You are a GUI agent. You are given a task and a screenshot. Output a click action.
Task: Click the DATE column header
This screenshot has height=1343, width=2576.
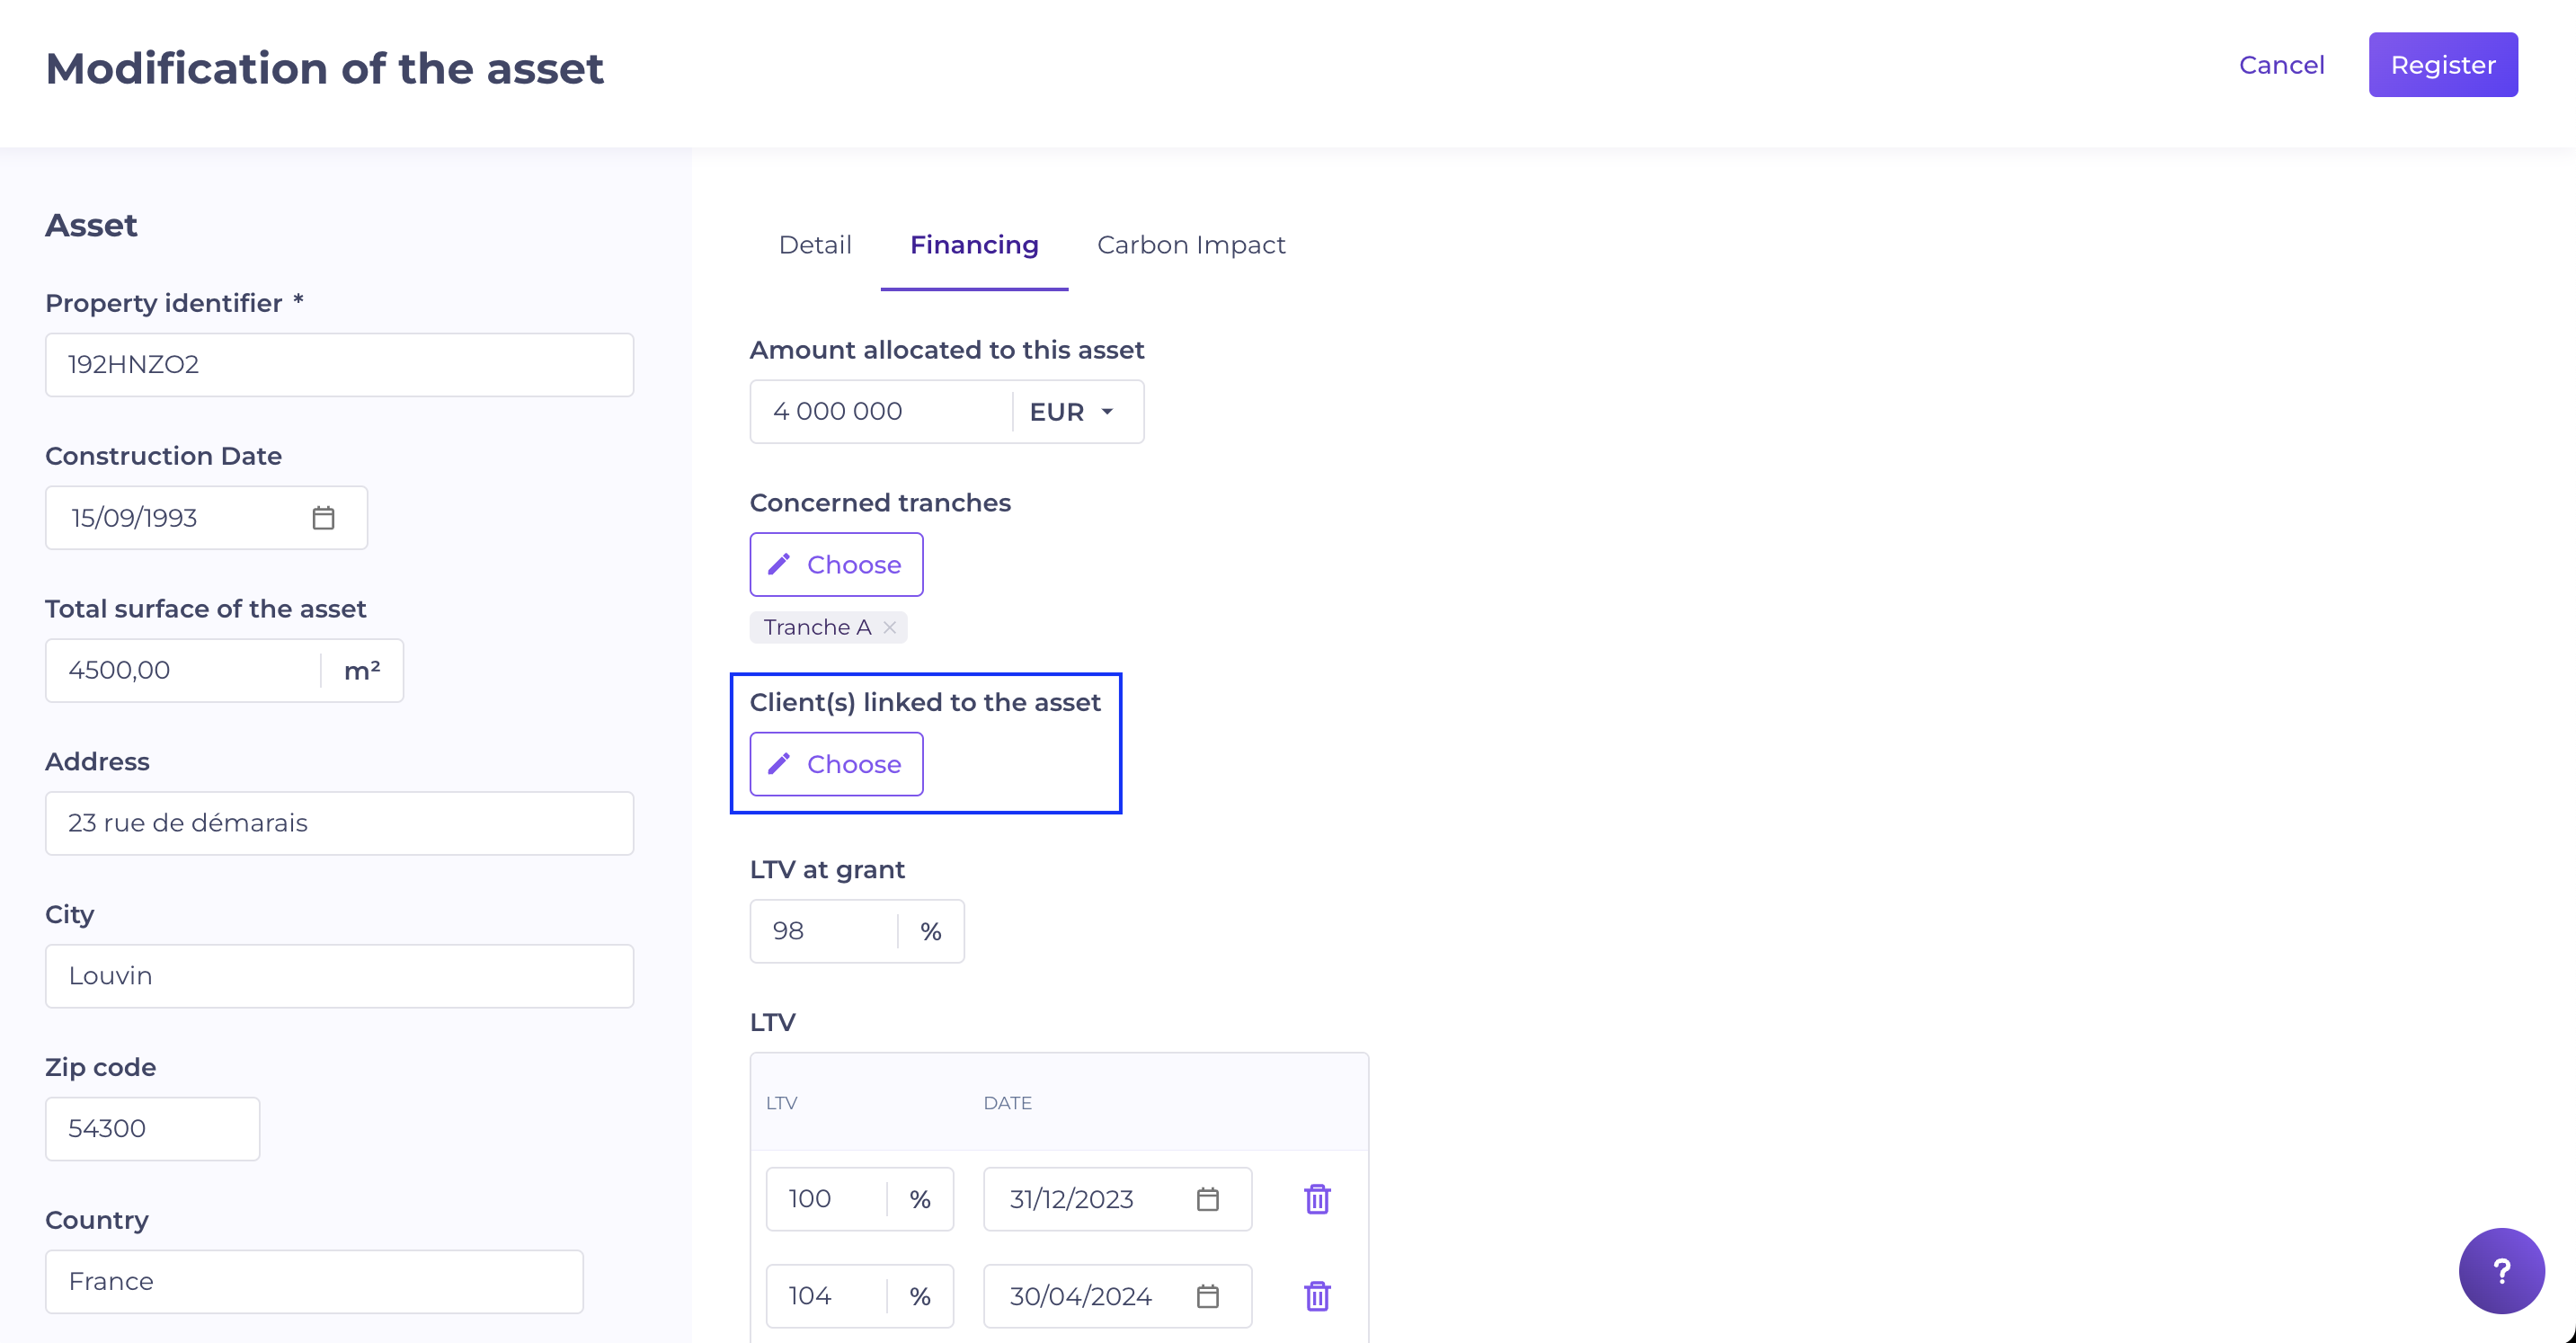pyautogui.click(x=1007, y=1103)
